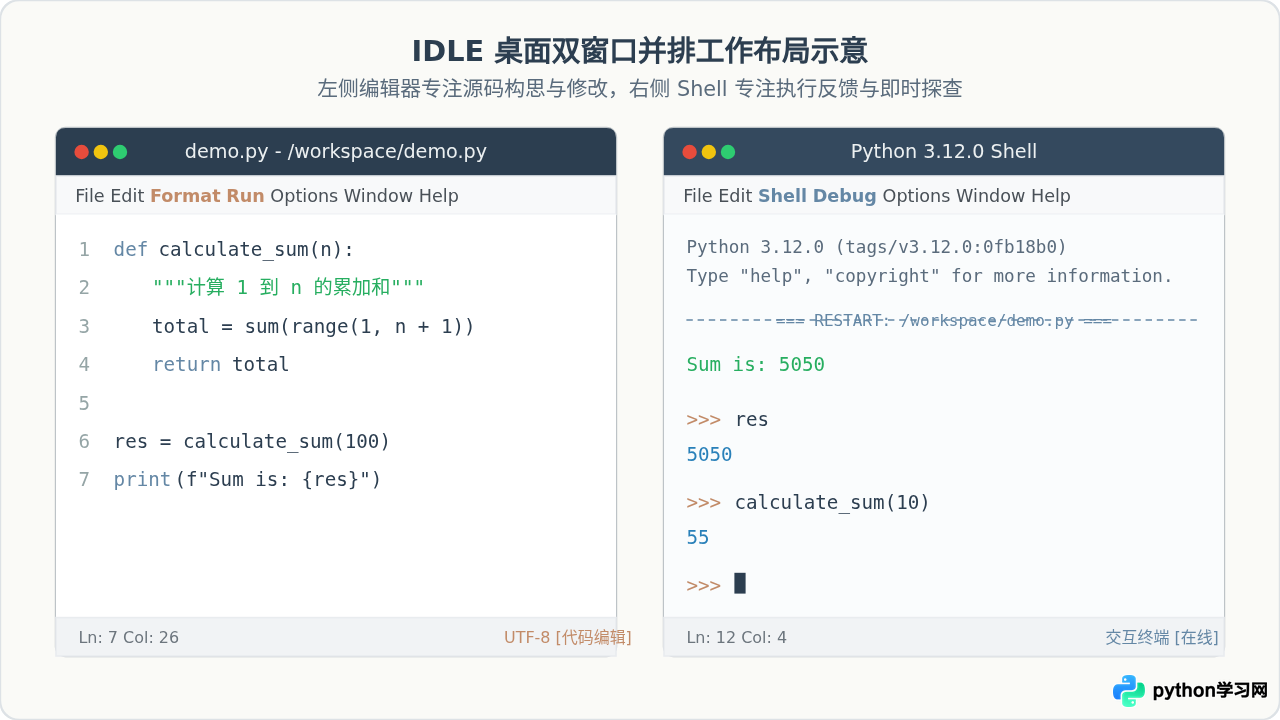Screen dimensions: 1280x720
Task: Open the File menu in the Shell window
Action: pos(698,196)
